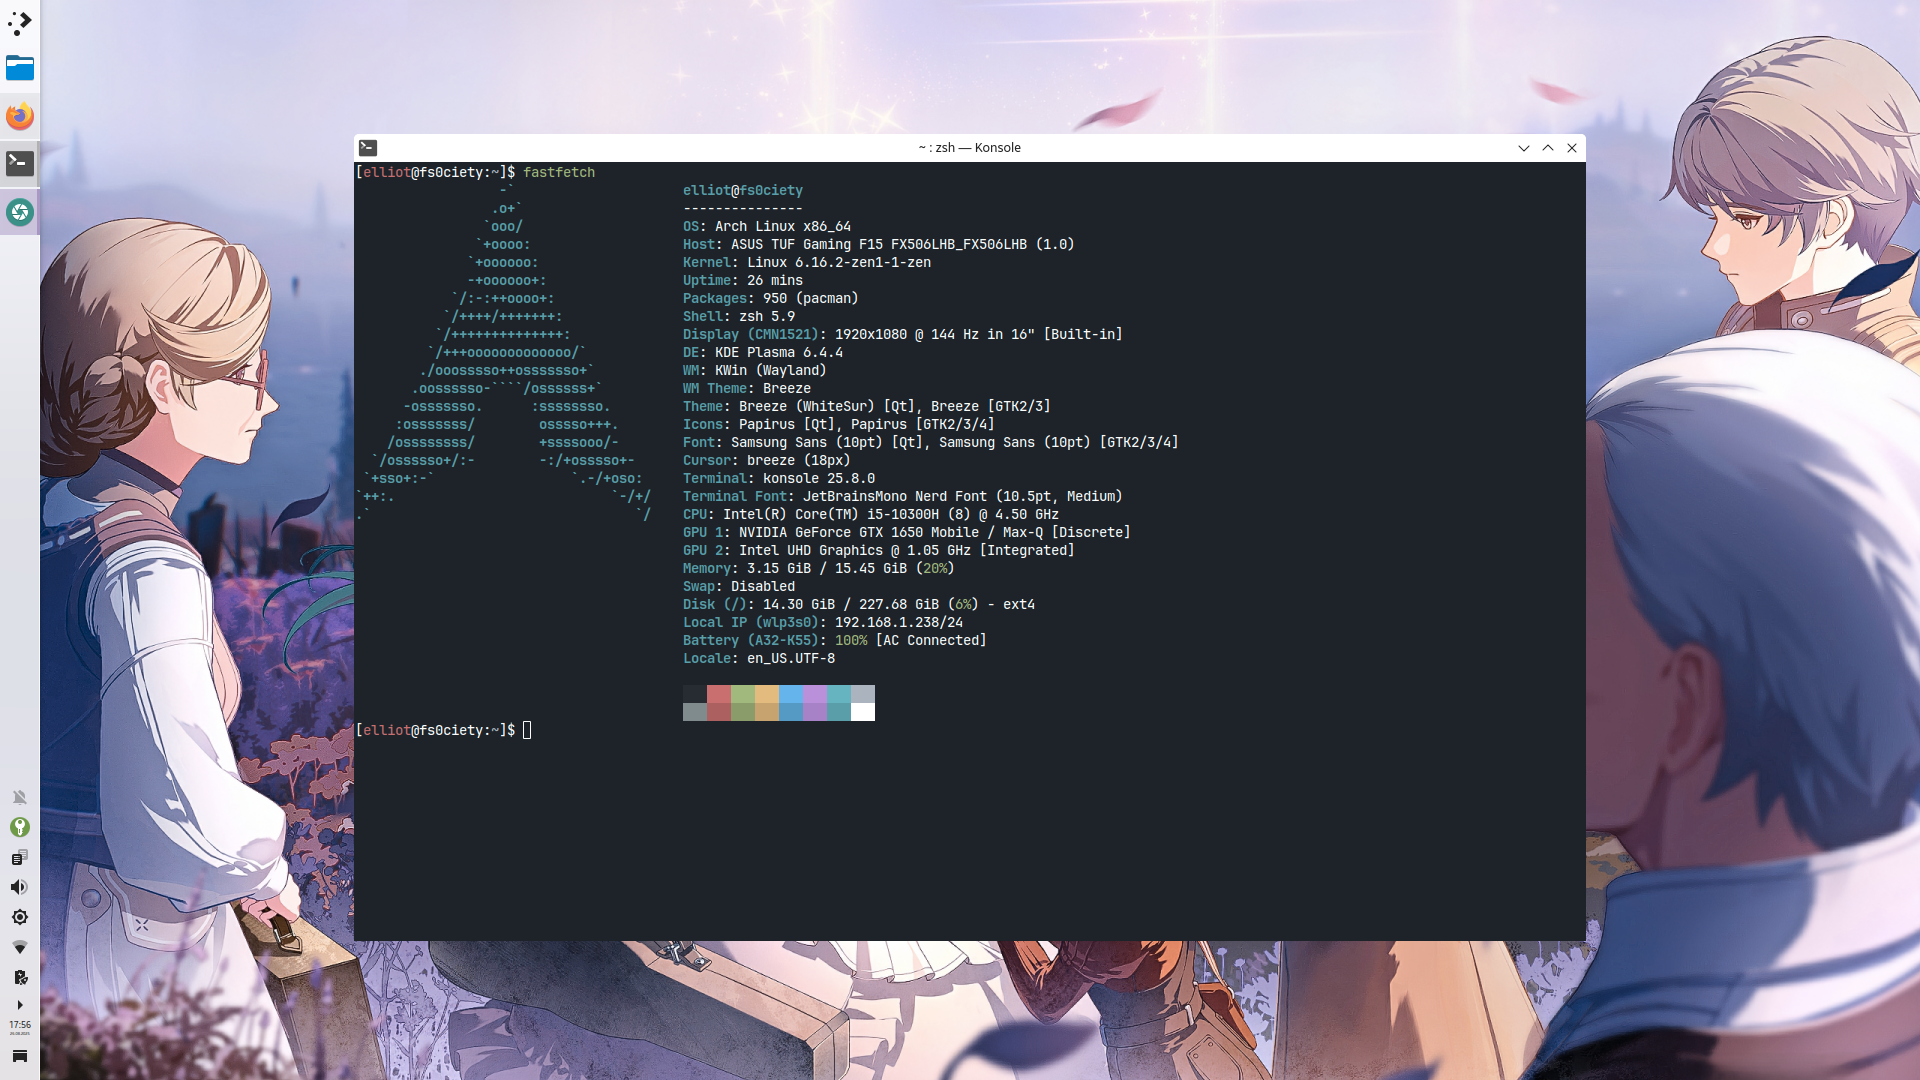Open the KDE application launcher
Screen dimensions: 1920x1080
[x=20, y=22]
